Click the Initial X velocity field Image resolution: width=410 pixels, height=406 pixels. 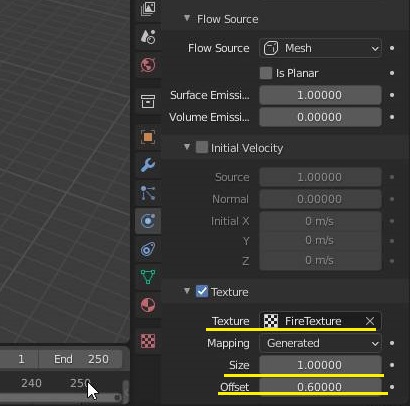point(320,221)
